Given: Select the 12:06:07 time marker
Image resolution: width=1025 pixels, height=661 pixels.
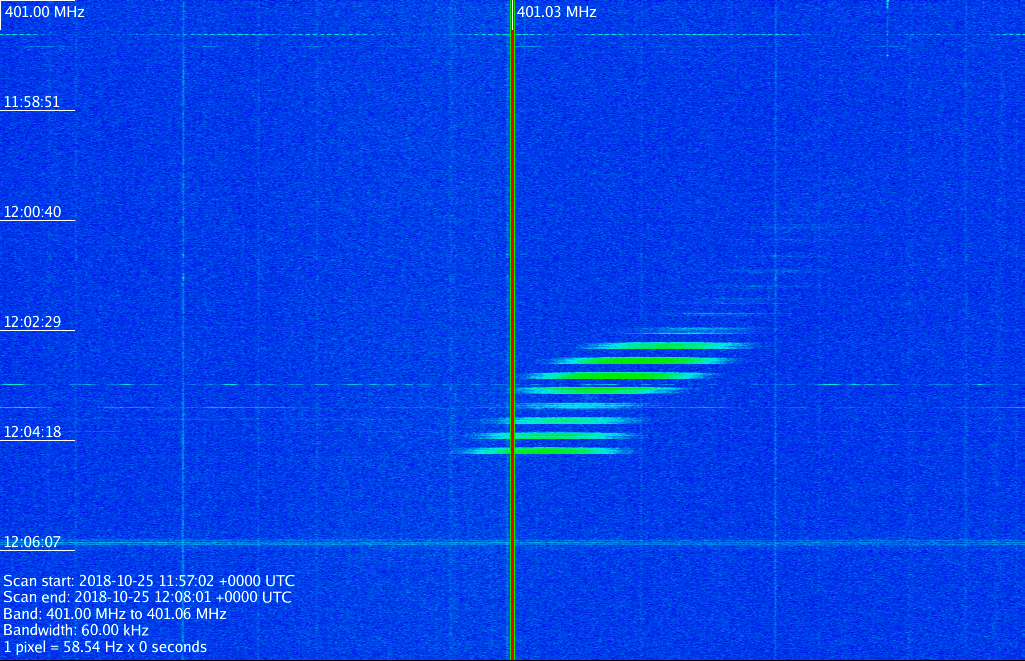Looking at the screenshot, I should coord(33,542).
